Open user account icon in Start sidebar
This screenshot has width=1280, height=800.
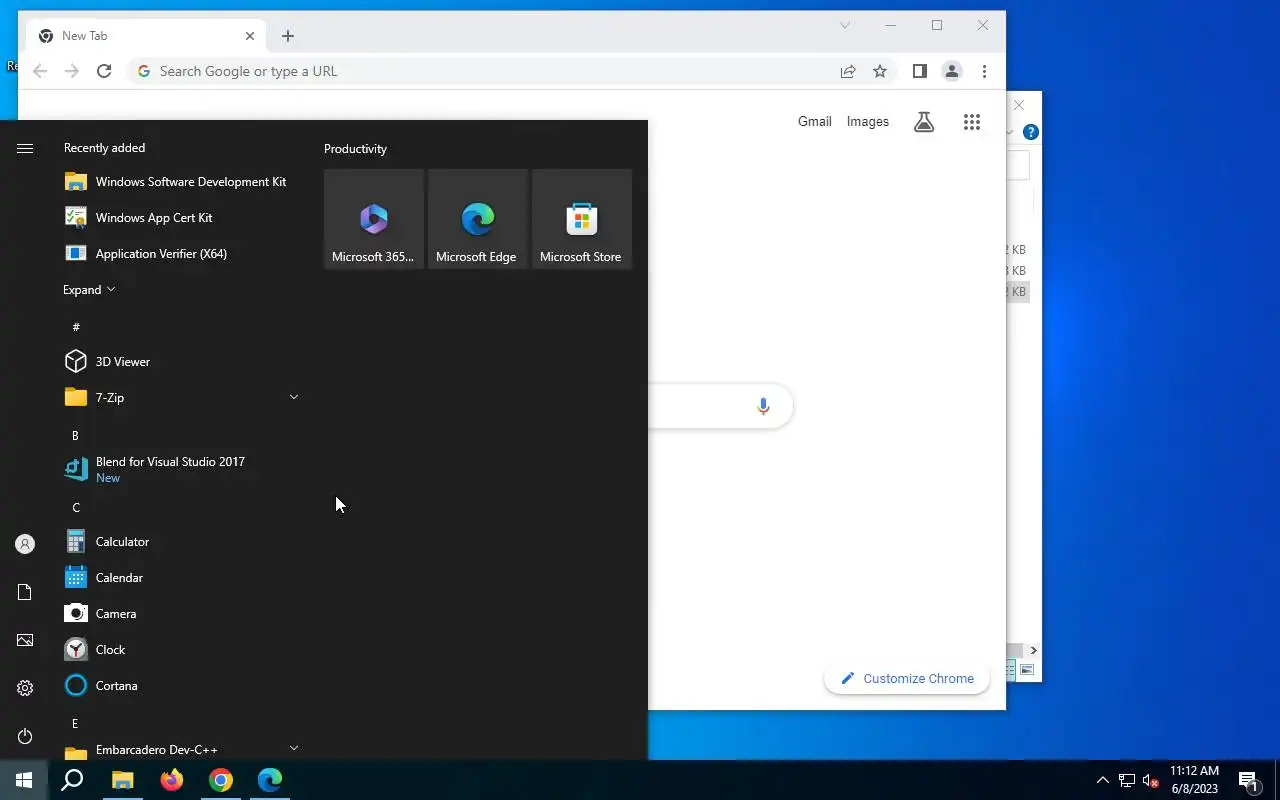tap(25, 544)
